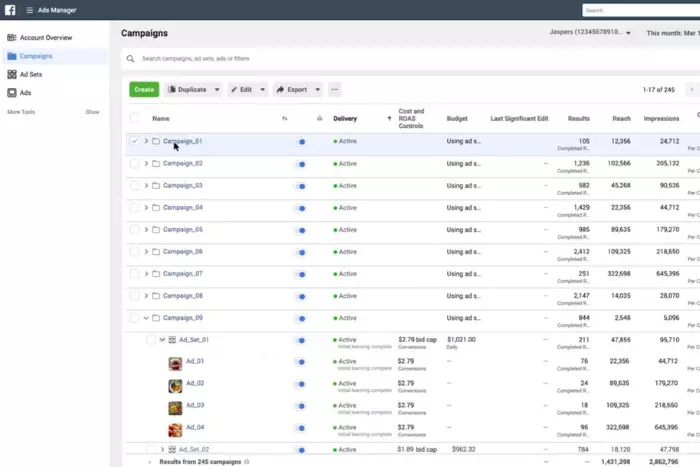Image resolution: width=700 pixels, height=467 pixels.
Task: Click the Facebook logo icon
Action: 10,10
